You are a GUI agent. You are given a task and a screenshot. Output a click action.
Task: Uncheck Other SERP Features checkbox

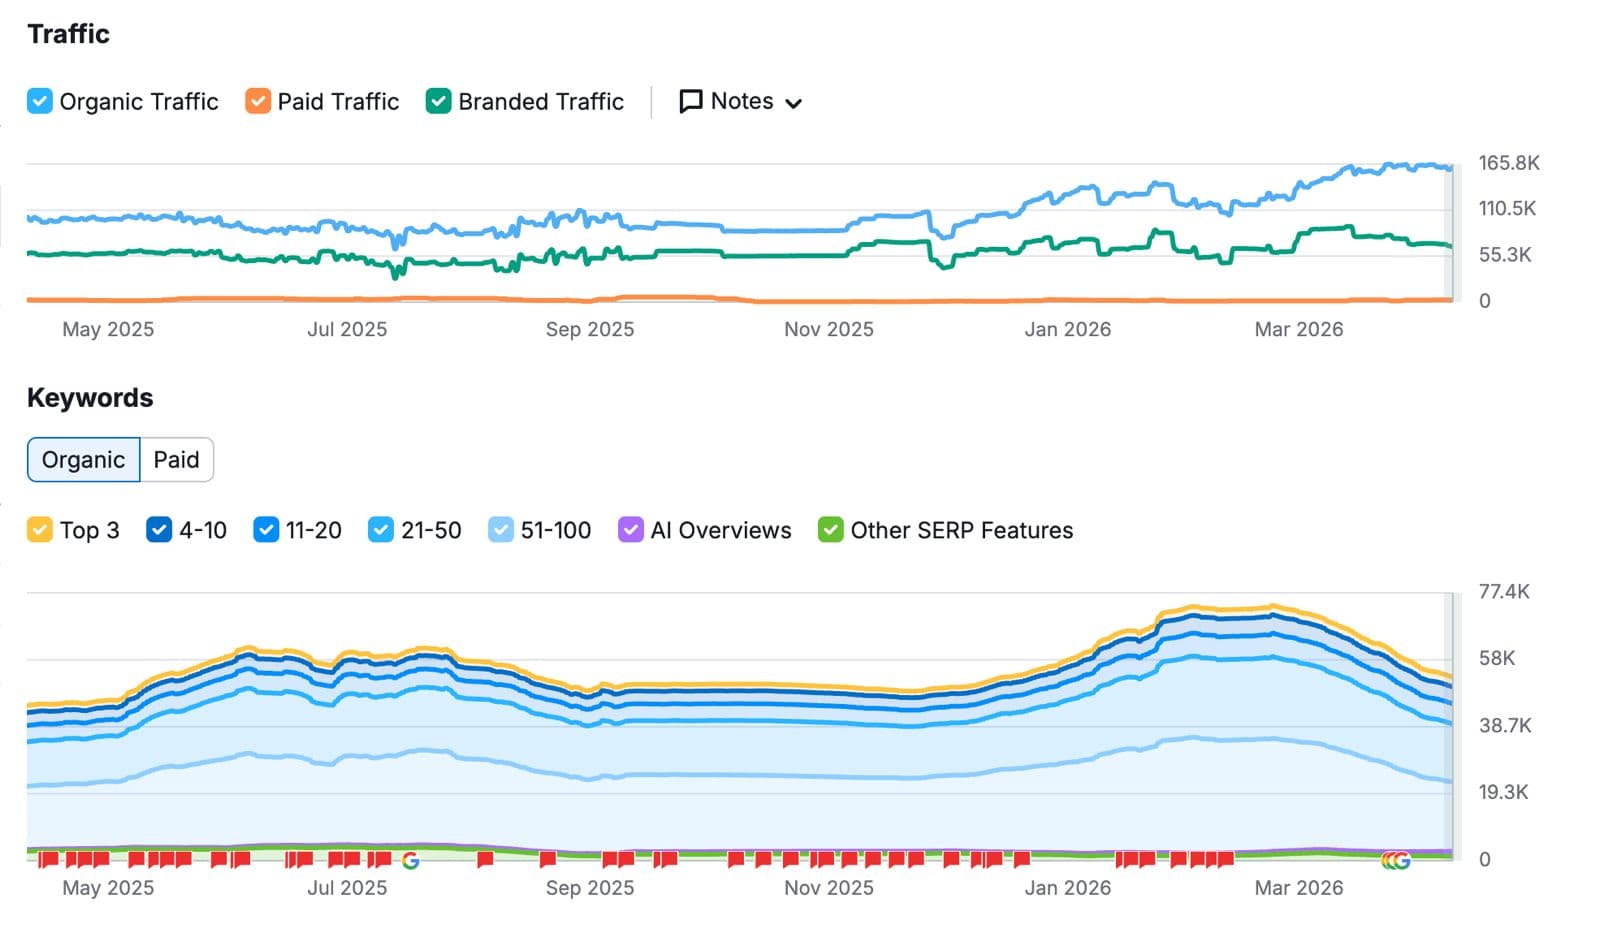[x=831, y=530]
